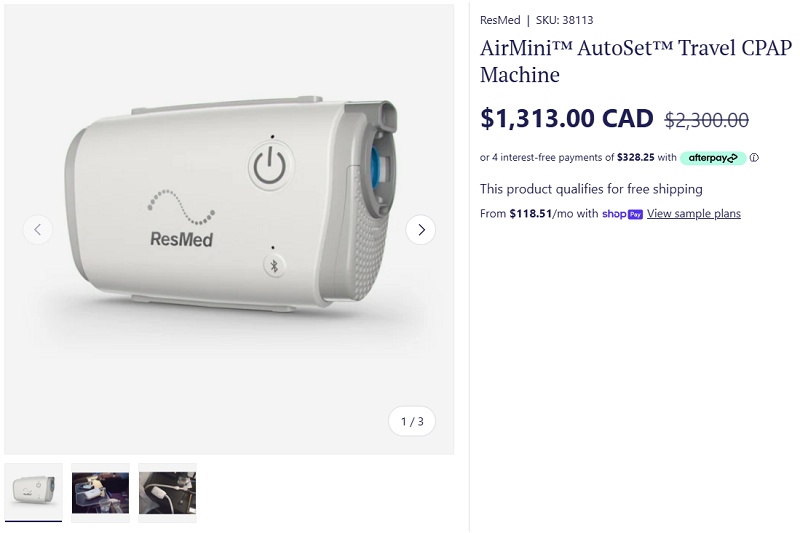Click the Afterpay info icon
The width and height of the screenshot is (800, 533).
coord(754,158)
